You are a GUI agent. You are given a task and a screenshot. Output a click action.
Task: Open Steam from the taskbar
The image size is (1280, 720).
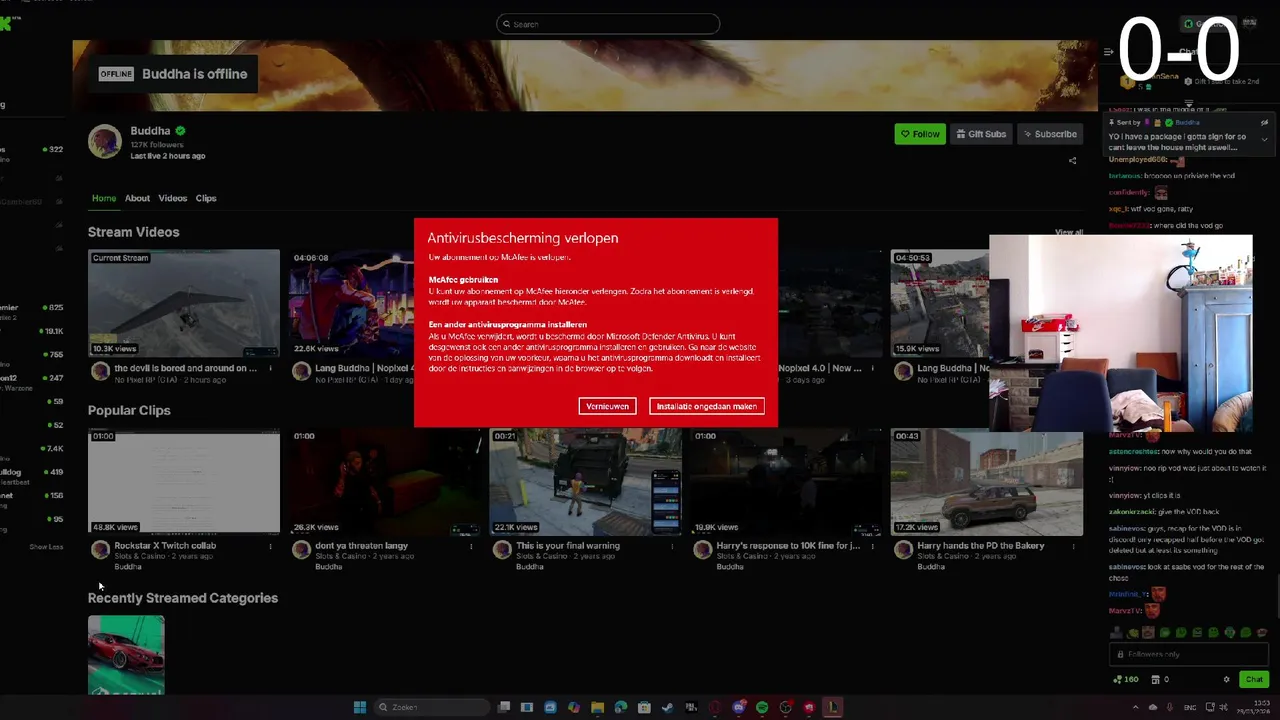pyautogui.click(x=668, y=707)
